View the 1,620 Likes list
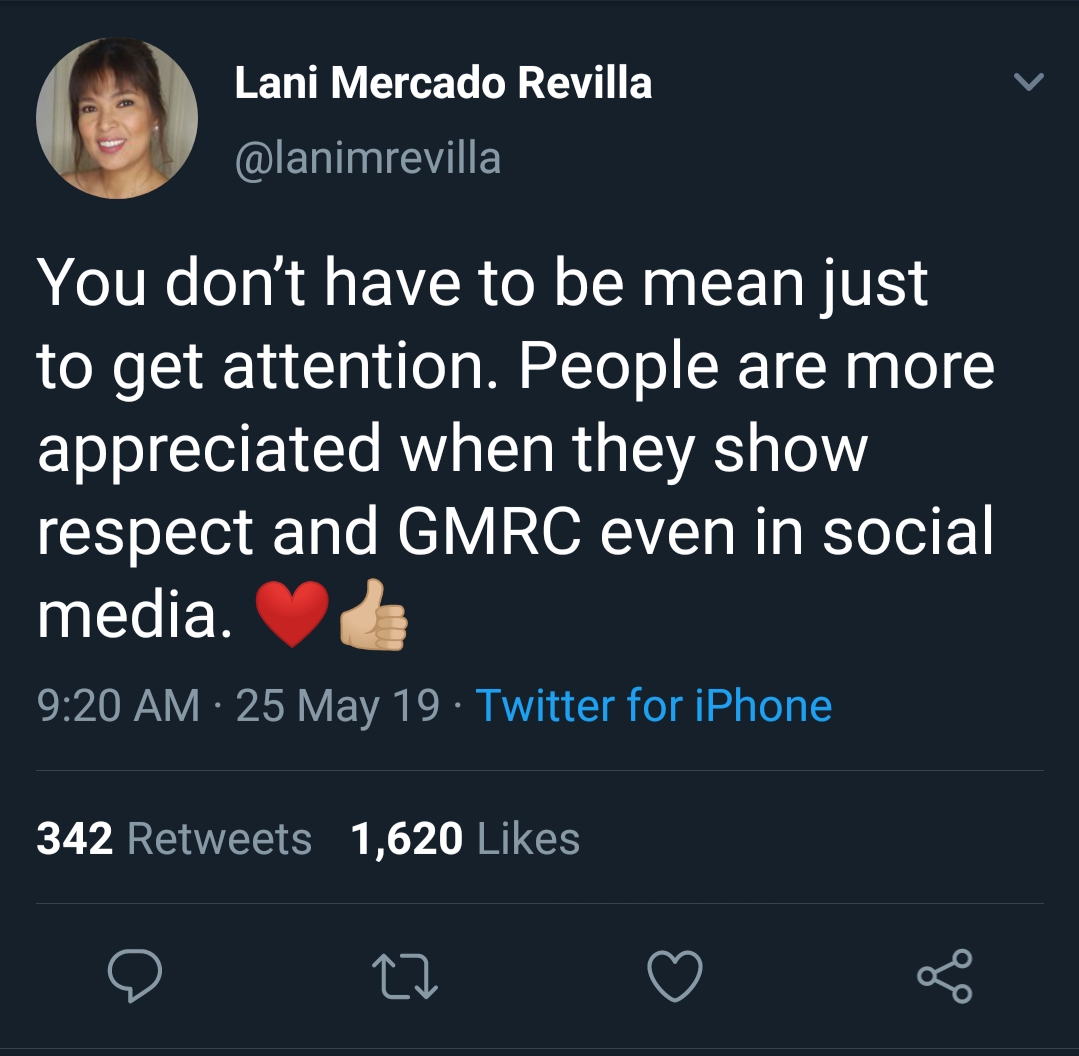The height and width of the screenshot is (1056, 1079). [465, 838]
